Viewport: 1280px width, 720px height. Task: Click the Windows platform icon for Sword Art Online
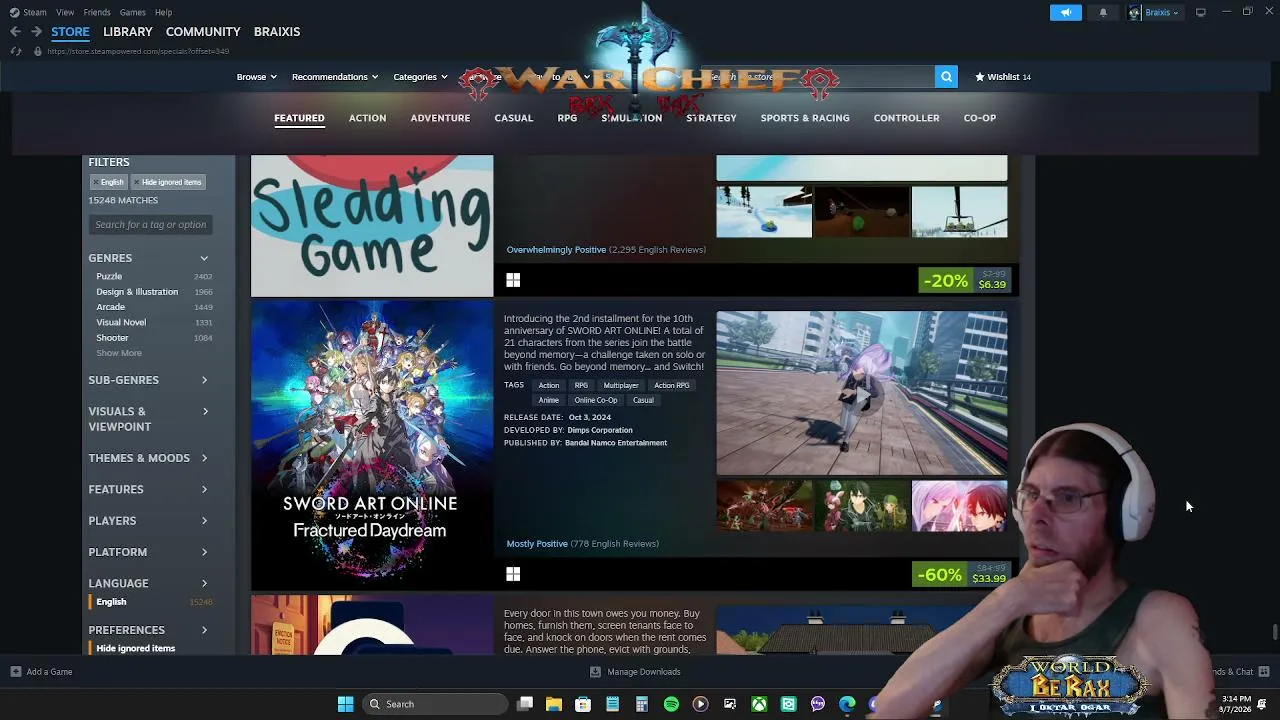point(513,574)
